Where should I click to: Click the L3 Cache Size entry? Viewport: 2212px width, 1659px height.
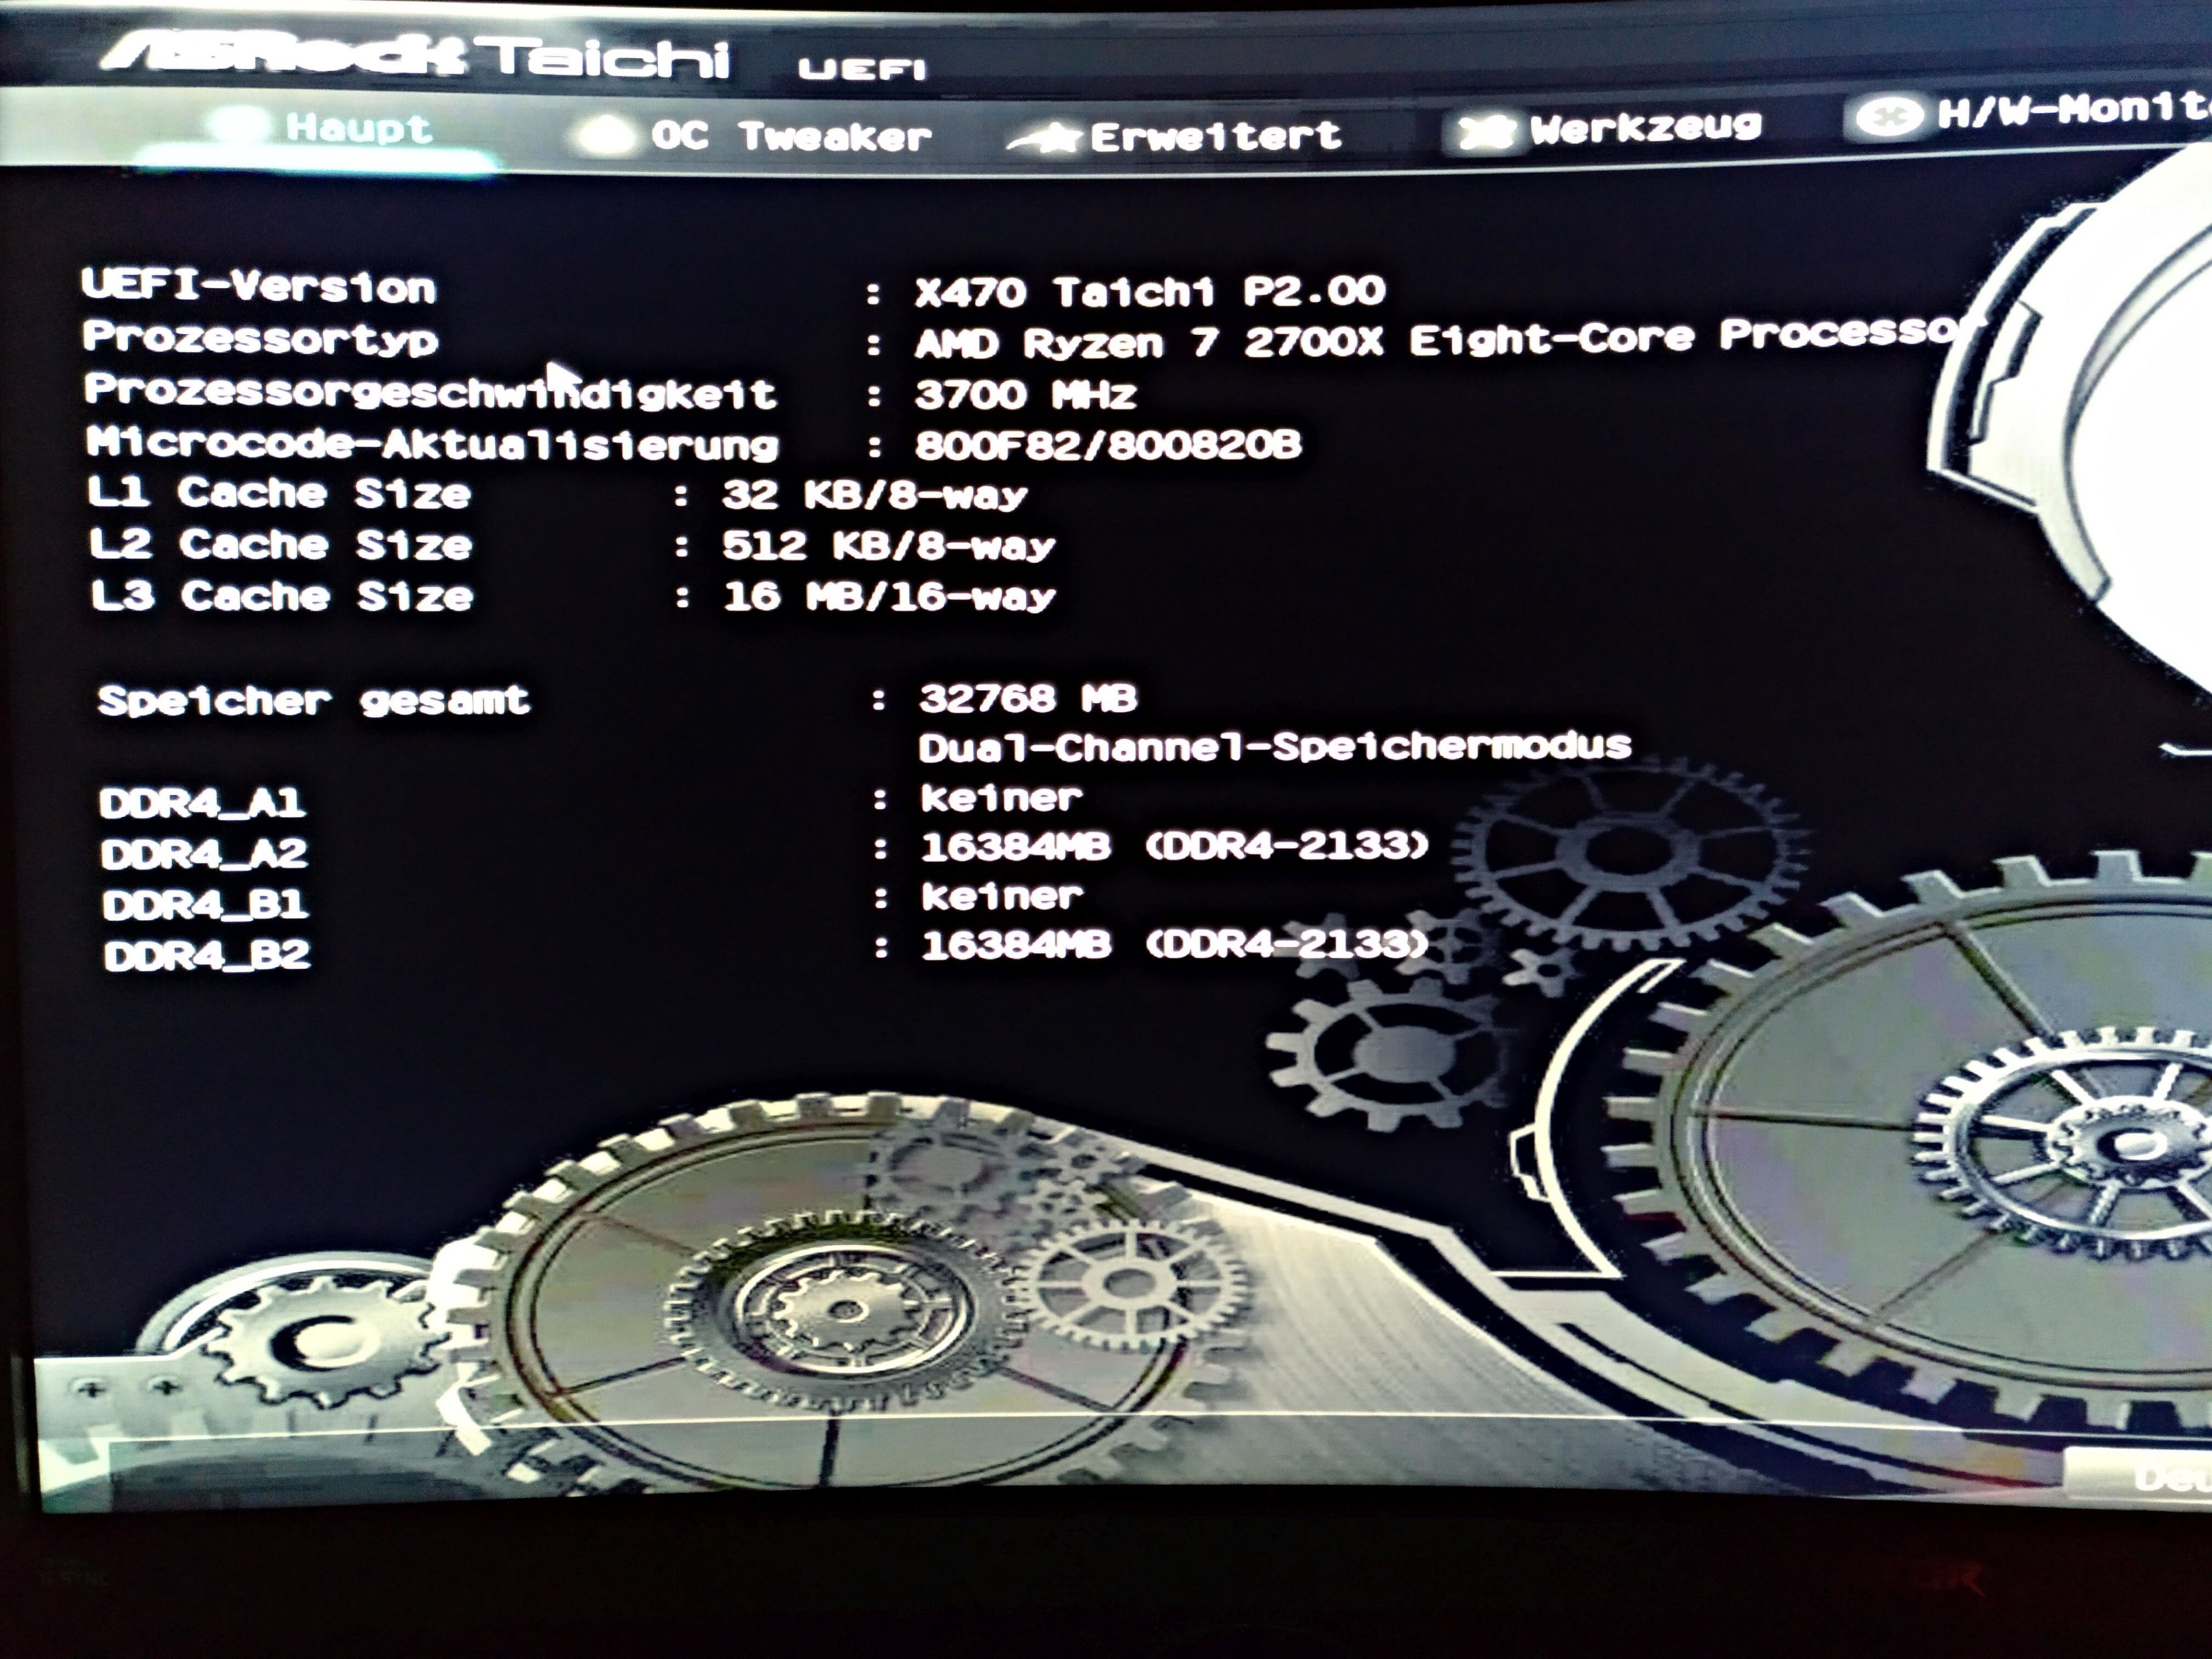[x=281, y=596]
